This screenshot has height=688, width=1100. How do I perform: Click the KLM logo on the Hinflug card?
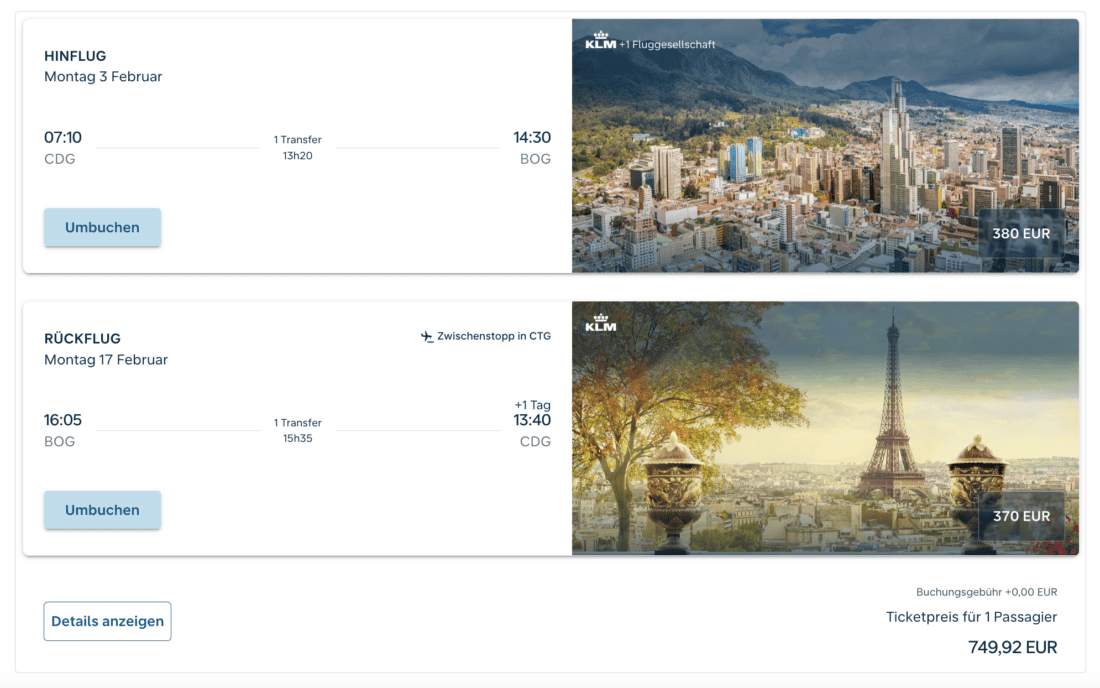pyautogui.click(x=600, y=42)
